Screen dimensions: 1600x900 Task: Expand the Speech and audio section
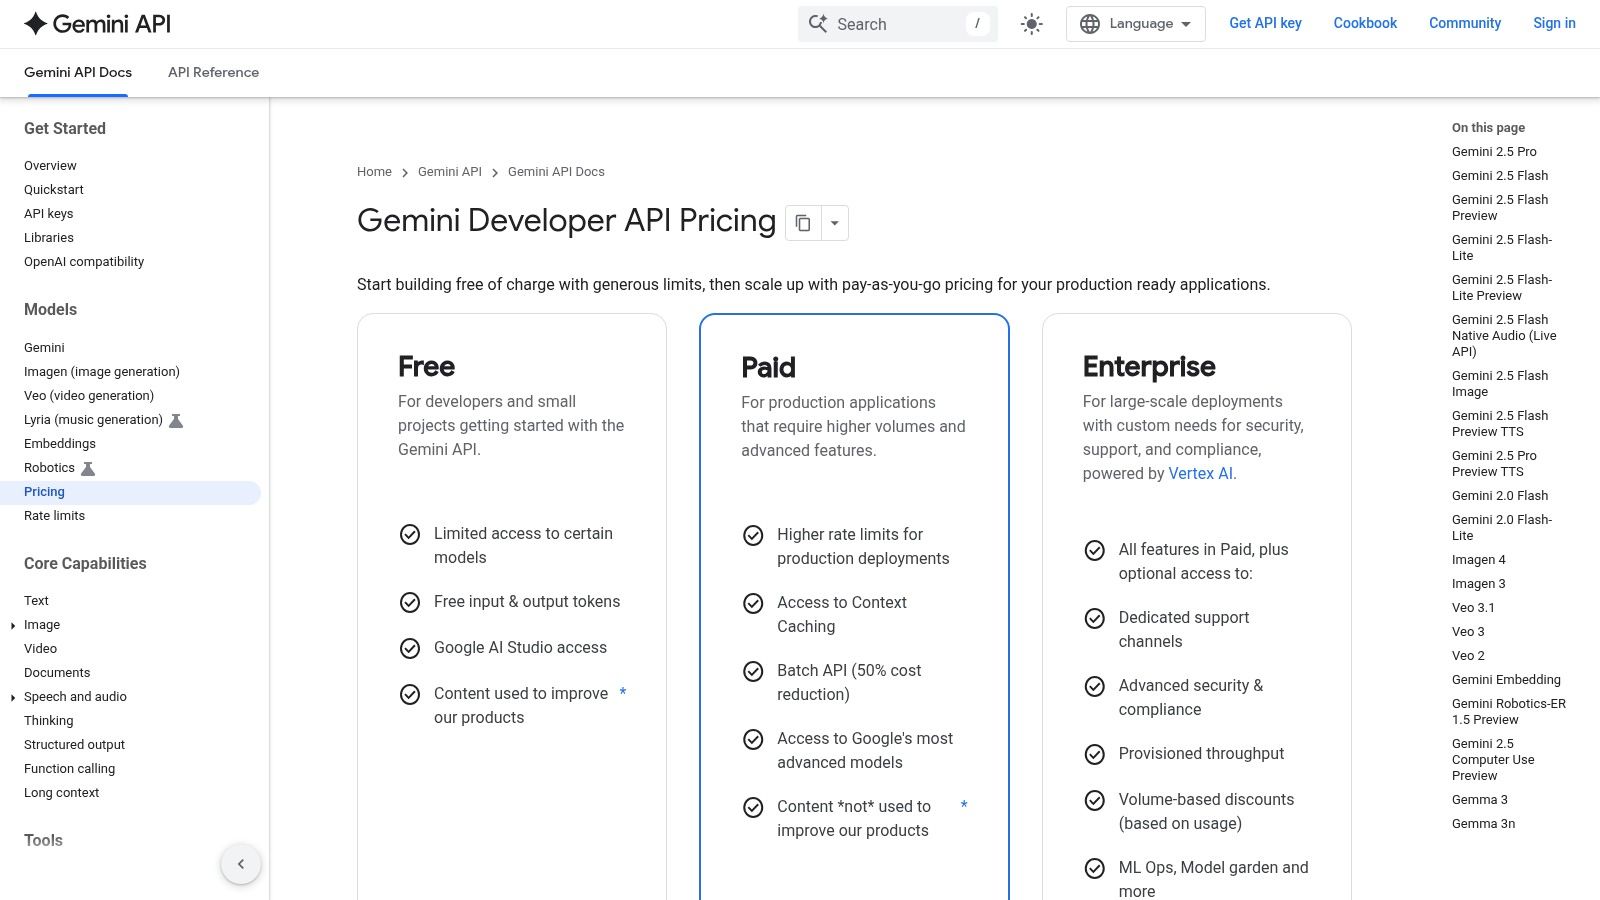tap(12, 697)
